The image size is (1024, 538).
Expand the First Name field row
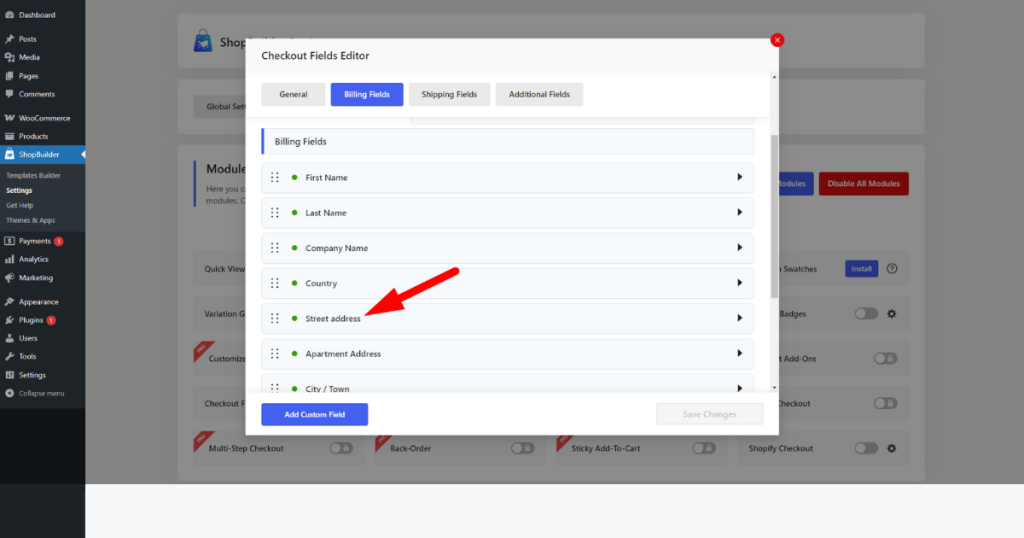(x=740, y=177)
